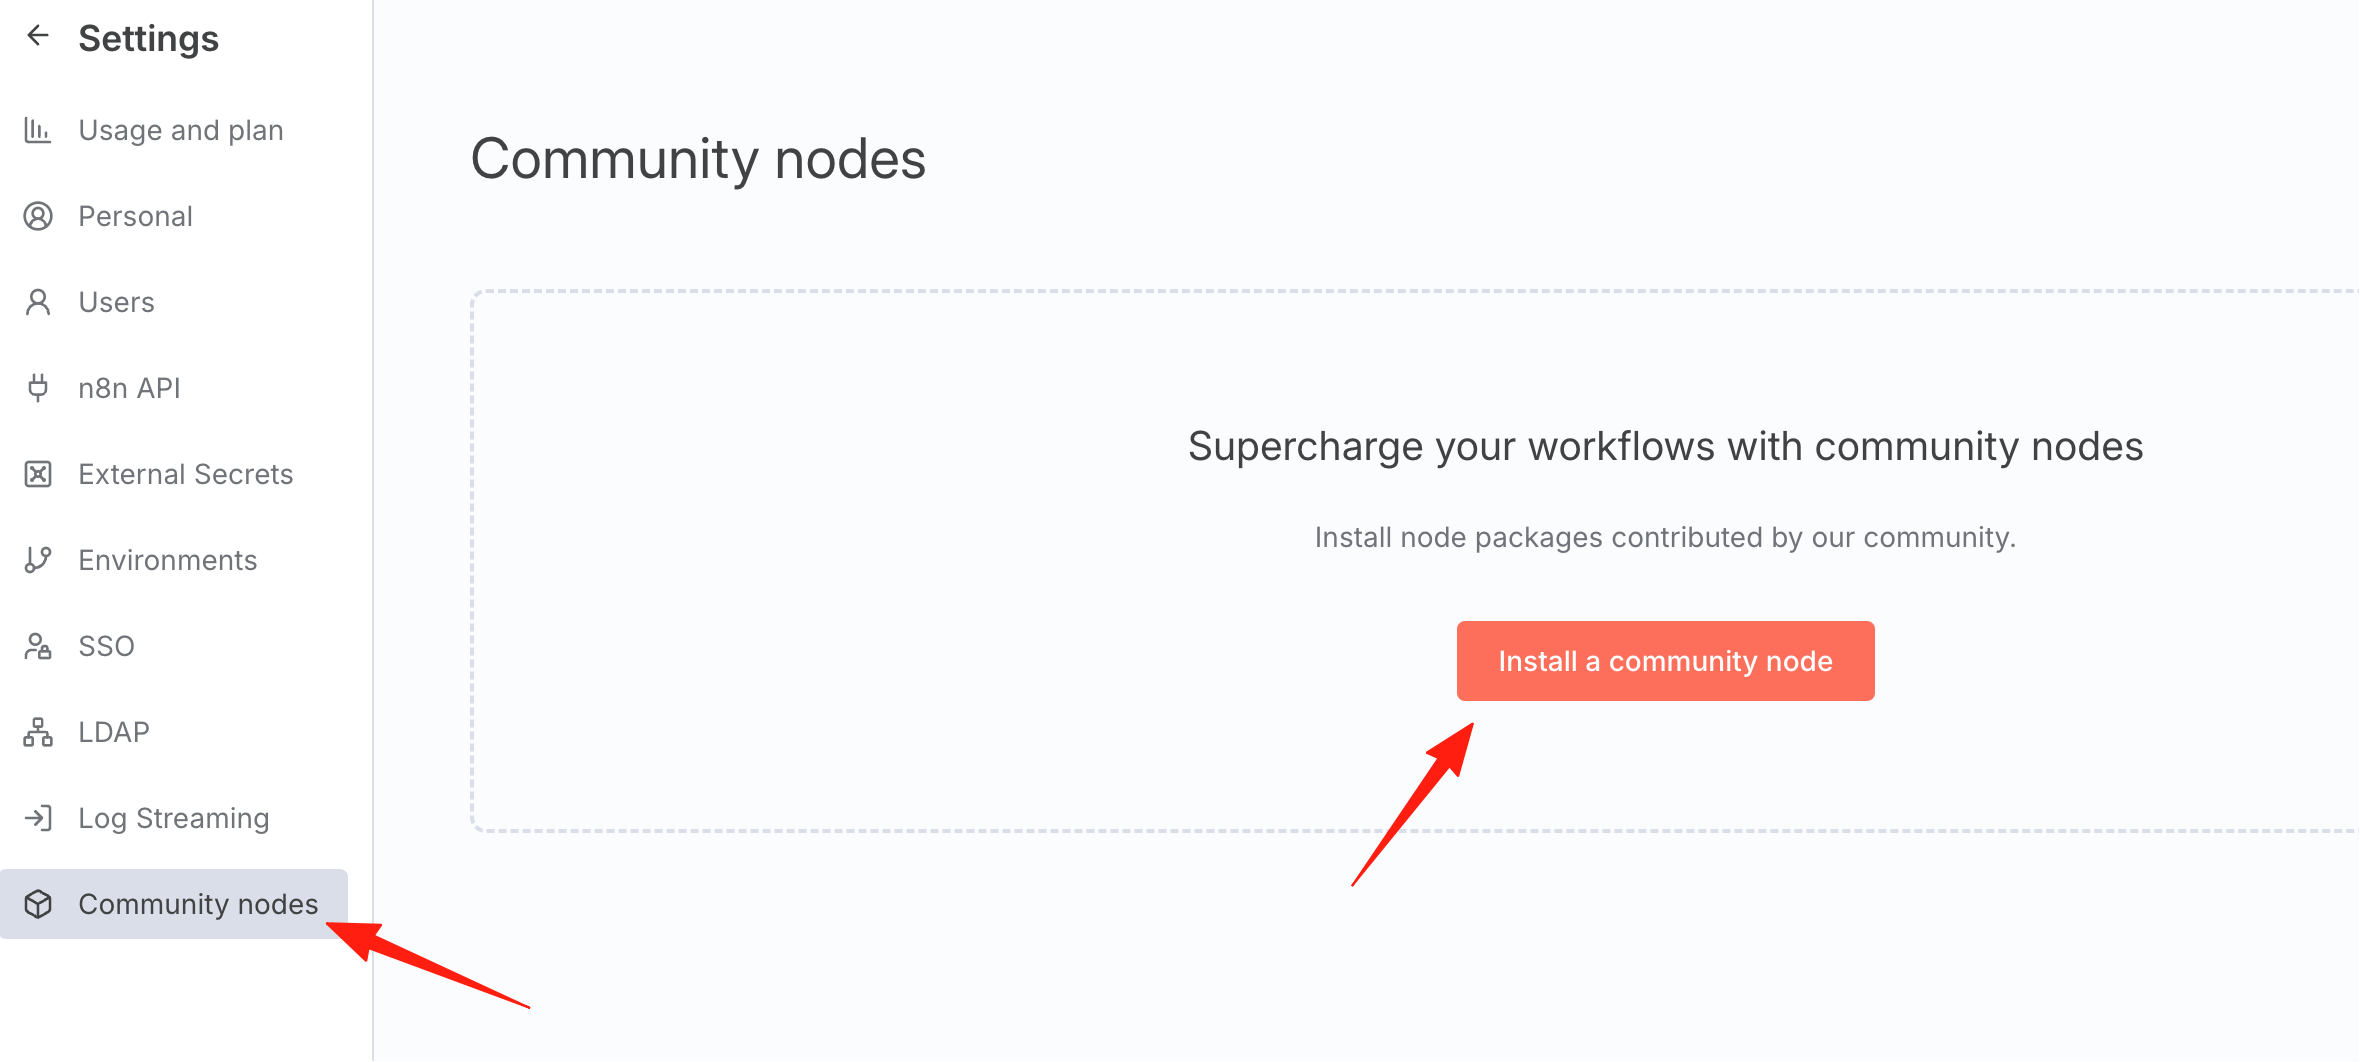Screen dimensions: 2360x1062
Task: Click the Usage and plan chart icon
Action: click(38, 130)
